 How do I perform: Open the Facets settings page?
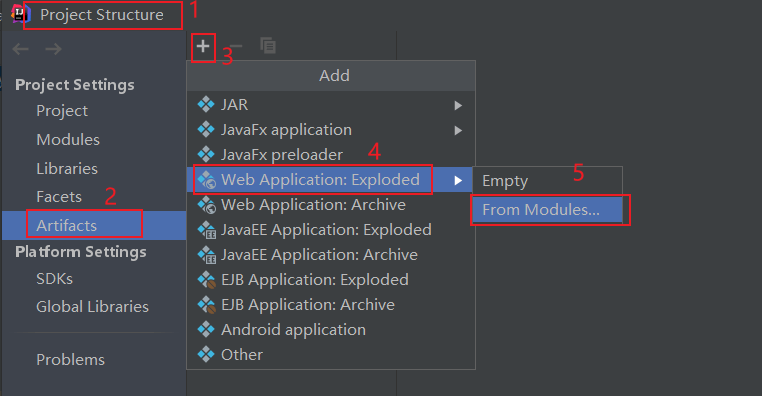pos(59,197)
